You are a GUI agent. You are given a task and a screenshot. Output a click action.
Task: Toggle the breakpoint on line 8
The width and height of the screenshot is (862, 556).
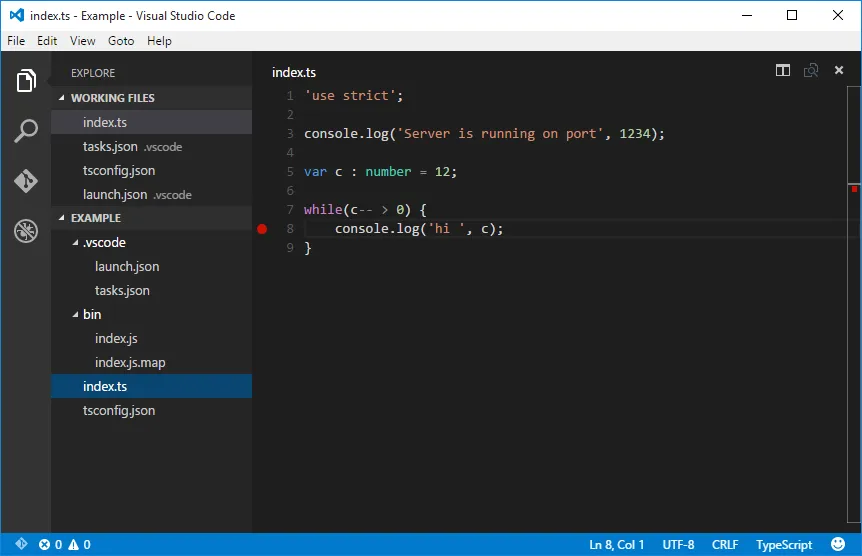coord(262,229)
